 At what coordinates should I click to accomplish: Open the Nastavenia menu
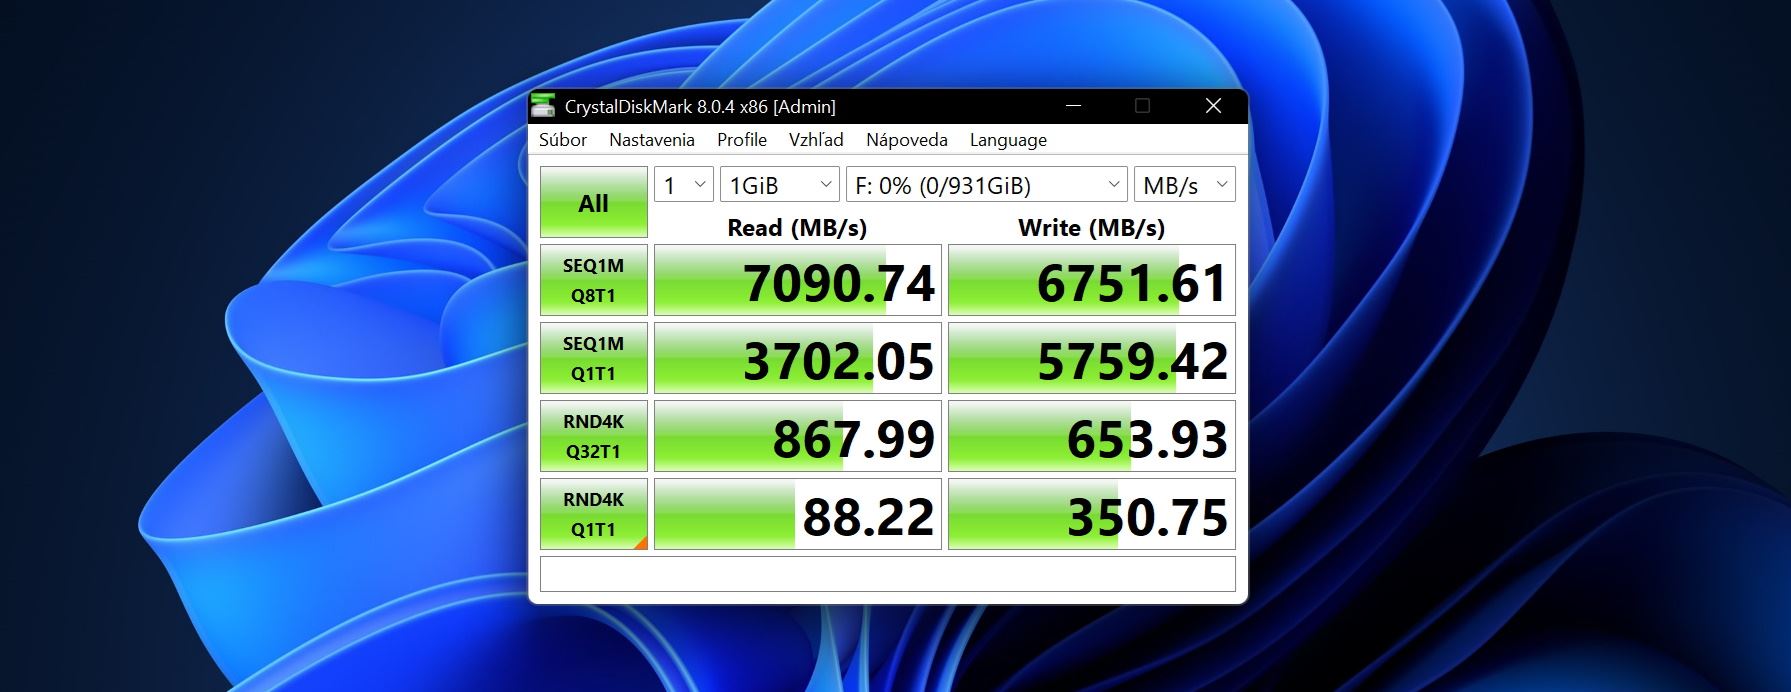tap(652, 140)
